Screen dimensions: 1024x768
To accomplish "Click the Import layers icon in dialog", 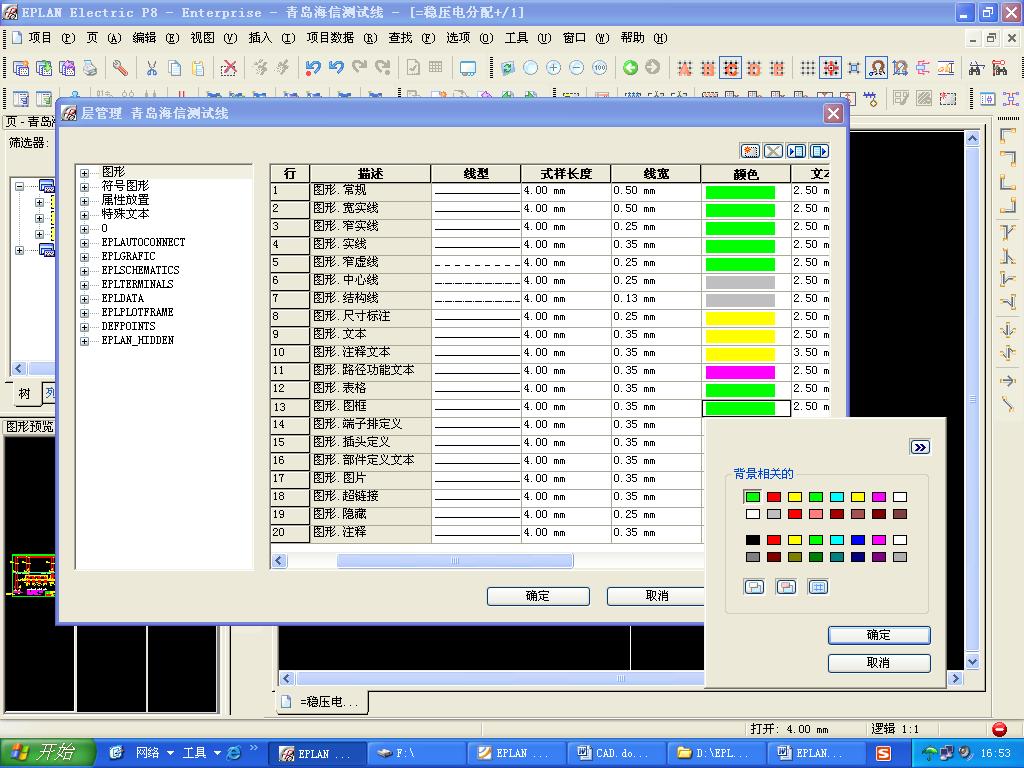I will click(796, 151).
